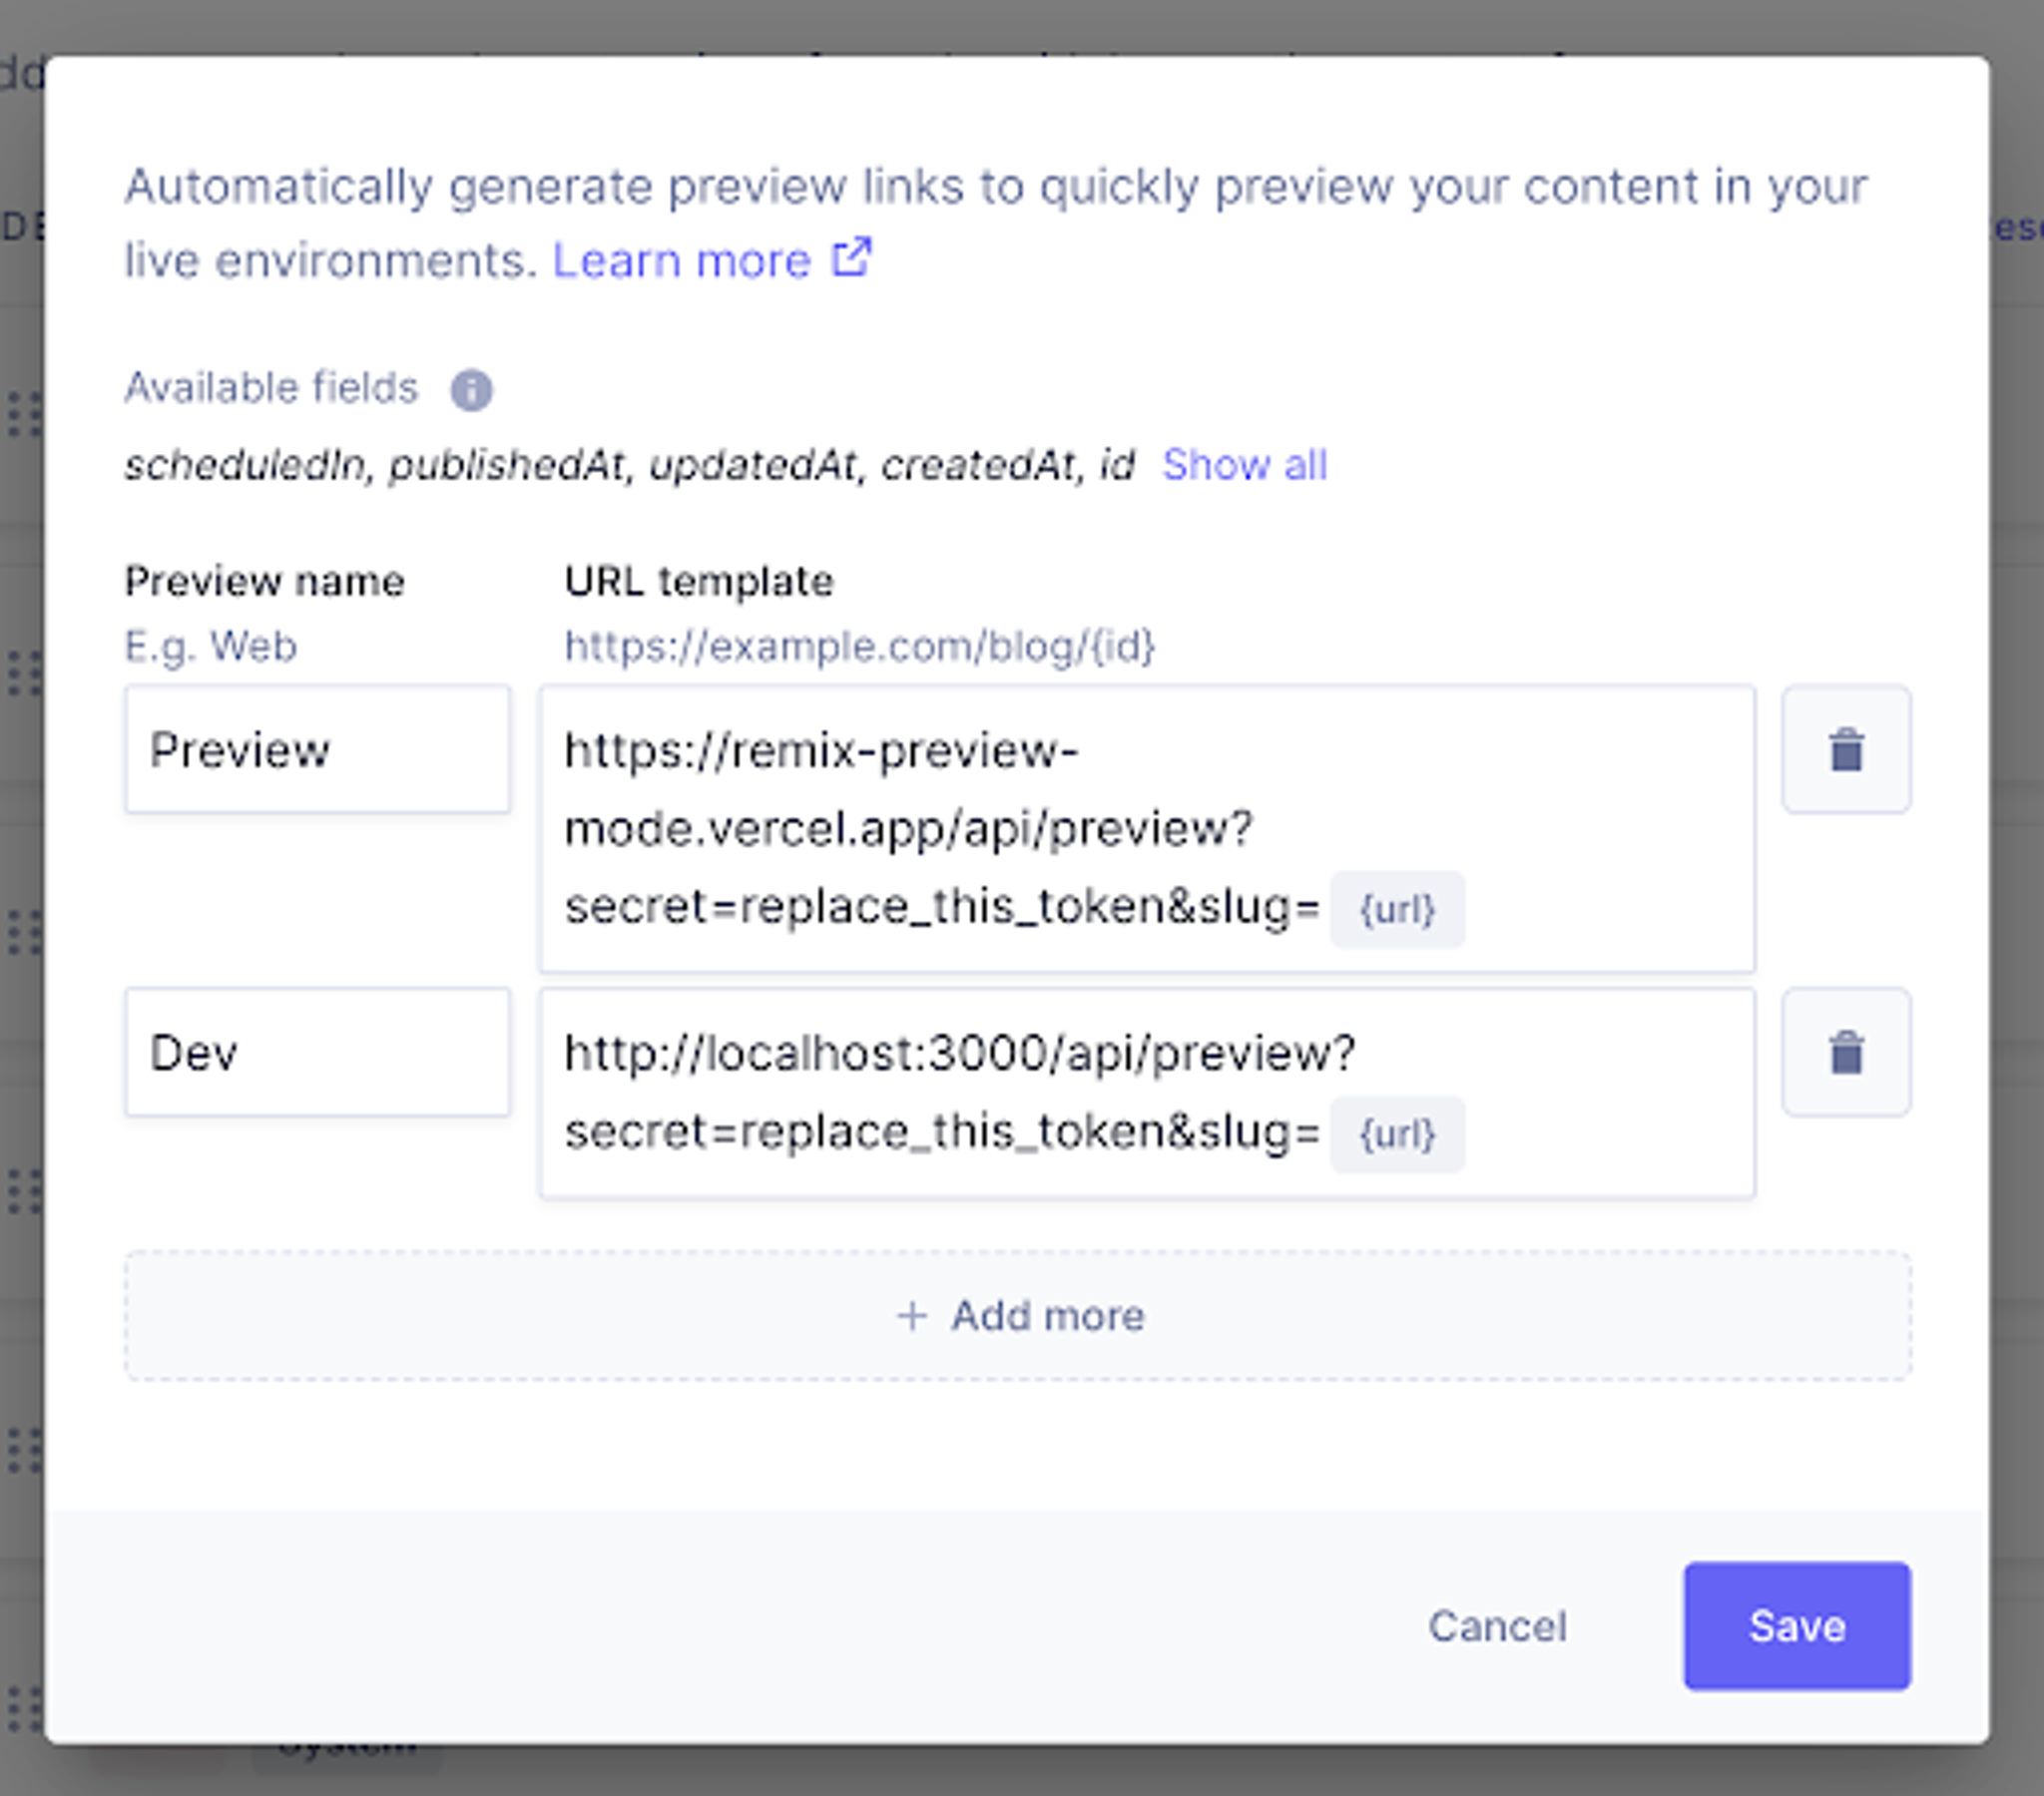
Task: Click external link icon beside Learn more
Action: 851,258
